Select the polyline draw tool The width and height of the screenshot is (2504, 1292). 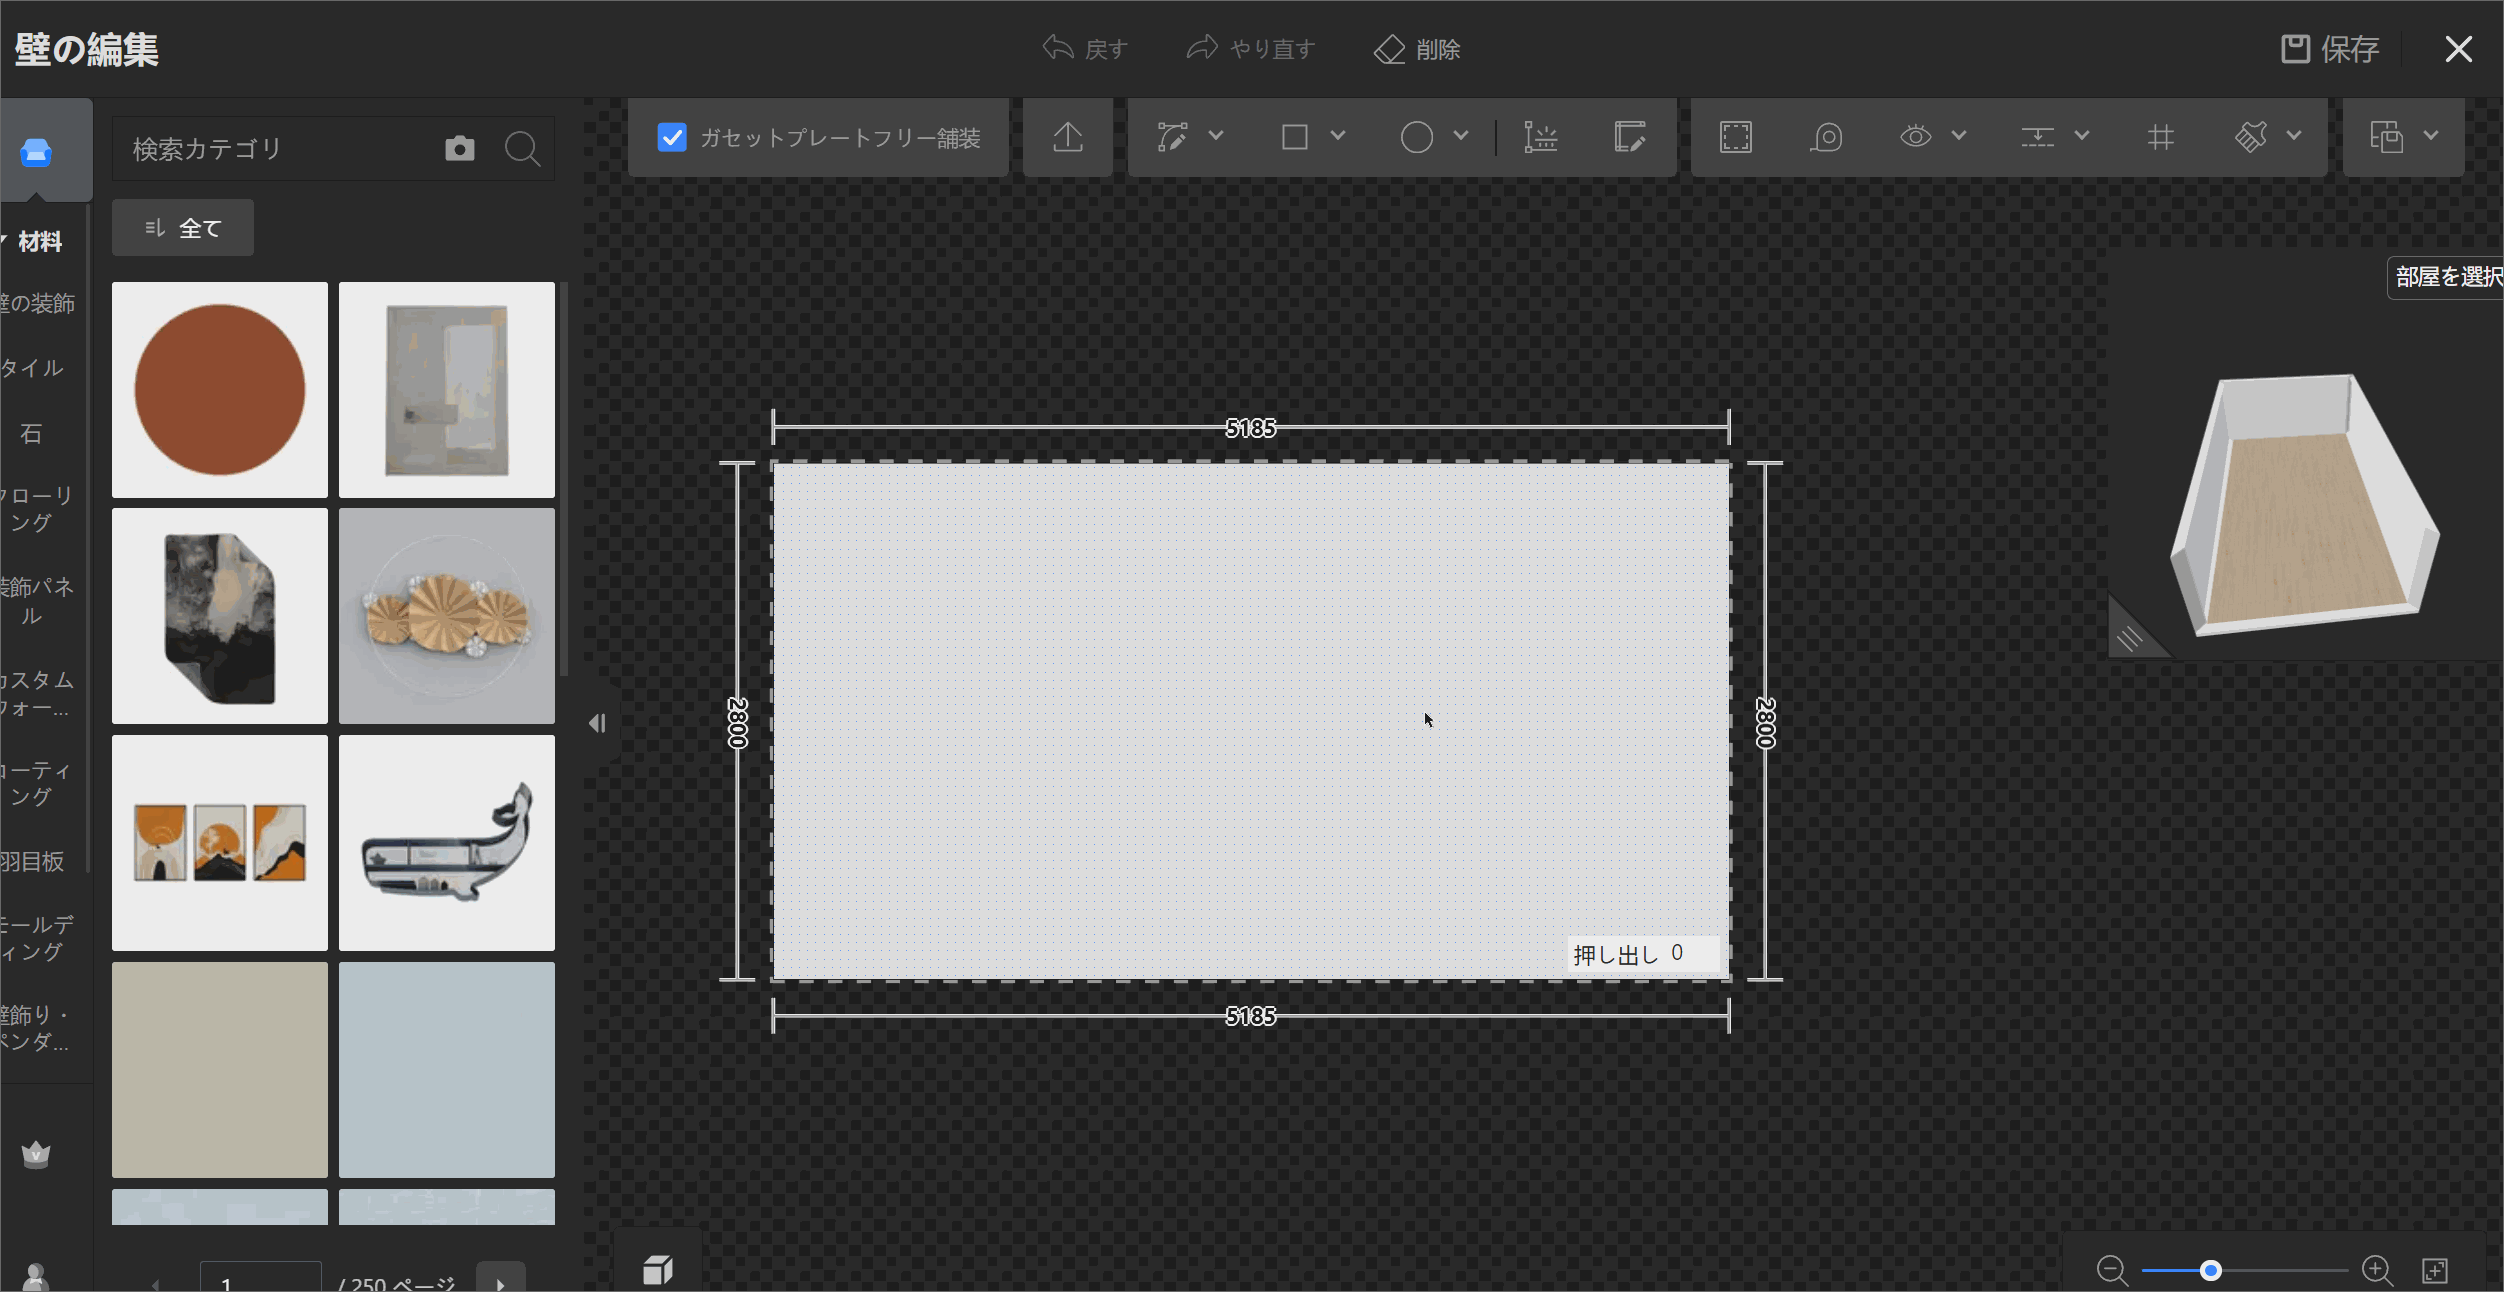[1172, 137]
